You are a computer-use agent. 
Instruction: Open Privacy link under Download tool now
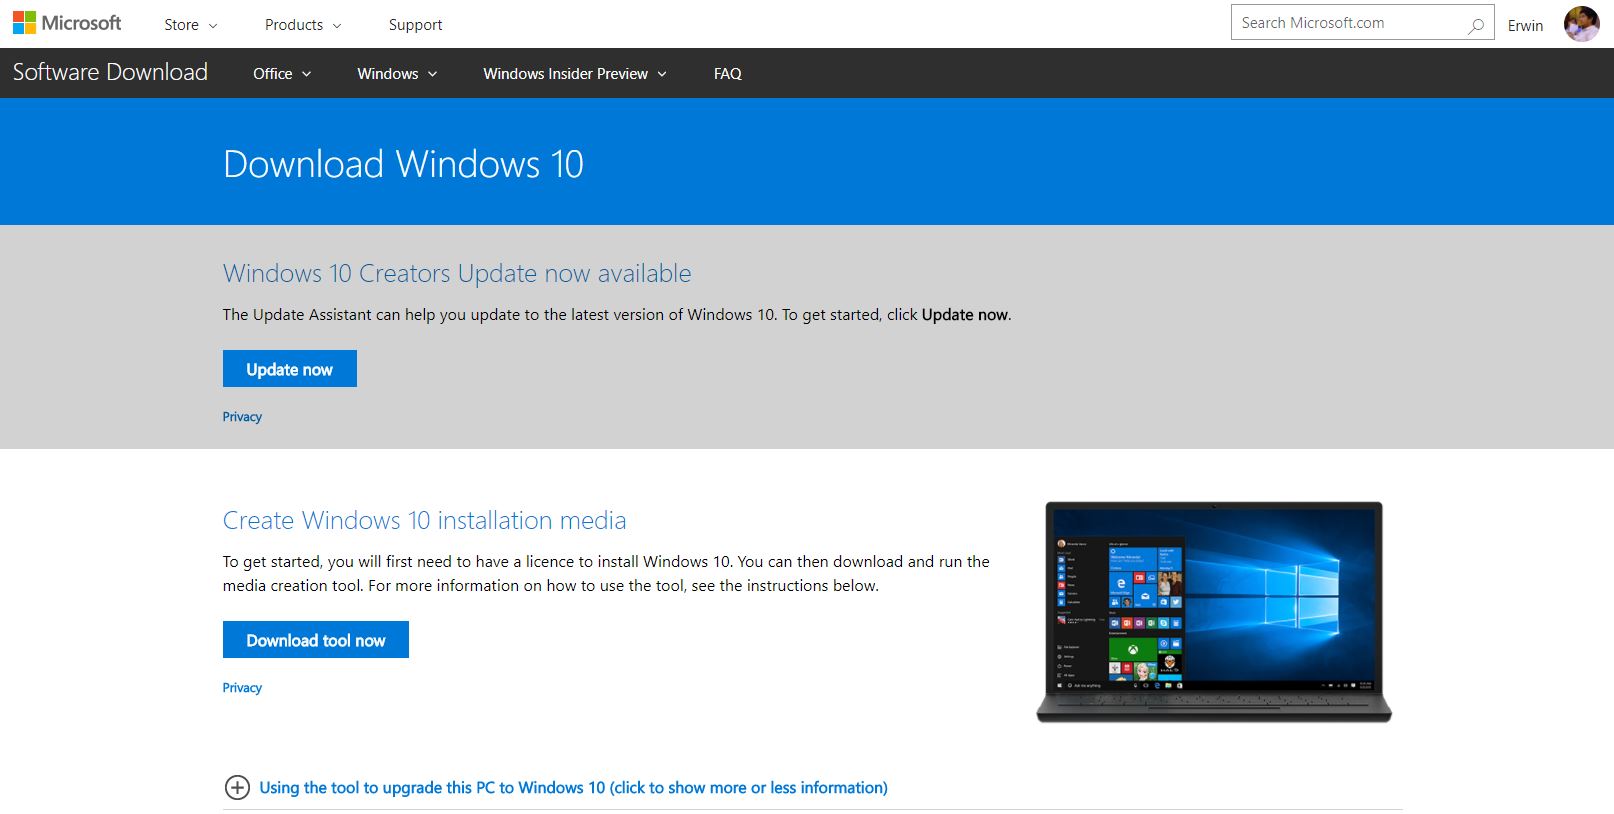242,688
